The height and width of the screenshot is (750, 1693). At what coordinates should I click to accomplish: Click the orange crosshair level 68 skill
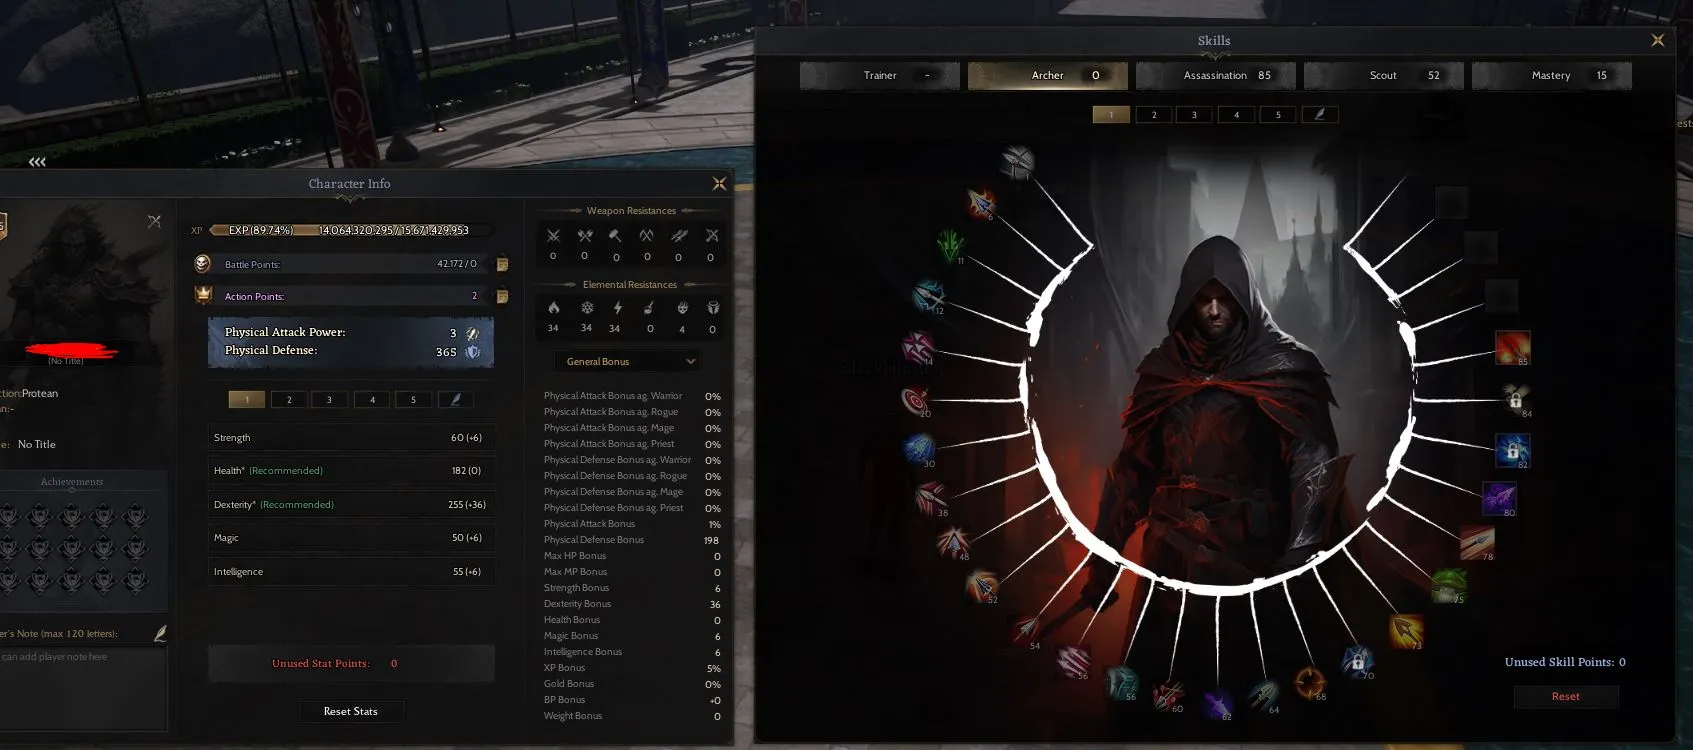pos(1310,683)
